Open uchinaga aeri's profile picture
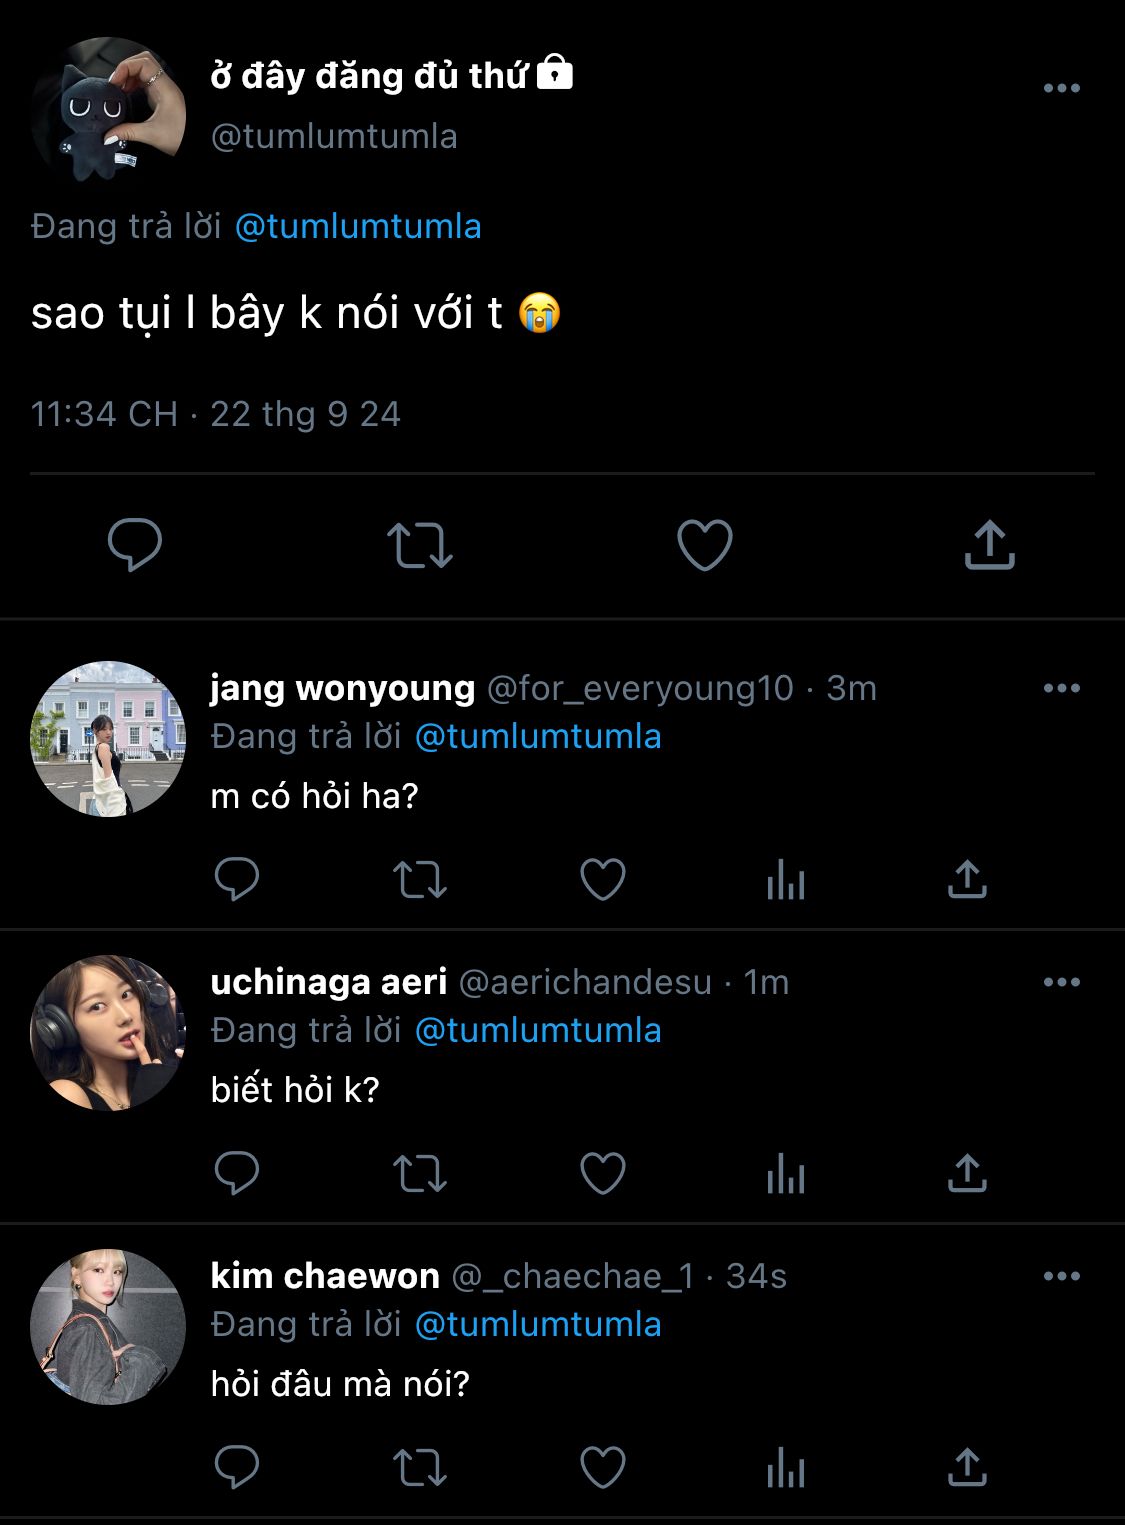The width and height of the screenshot is (1125, 1525). (x=108, y=1033)
